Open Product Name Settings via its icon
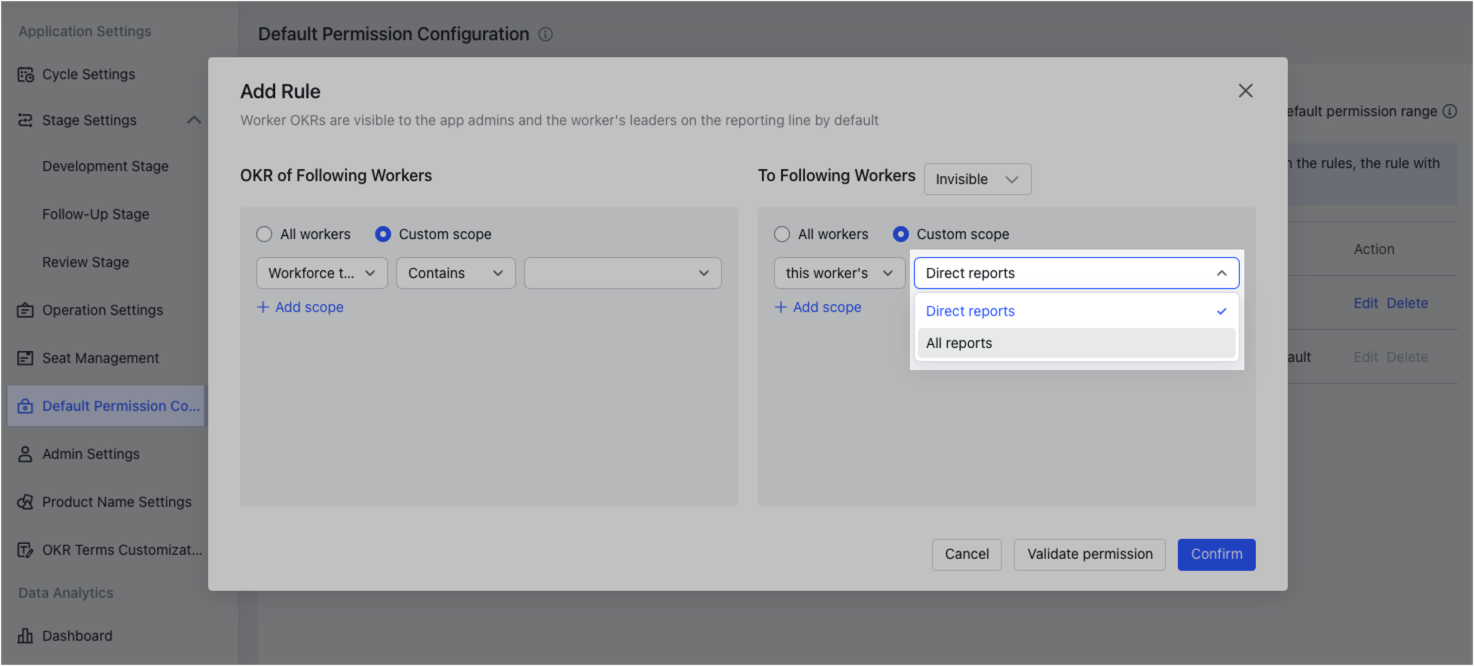 tap(24, 501)
